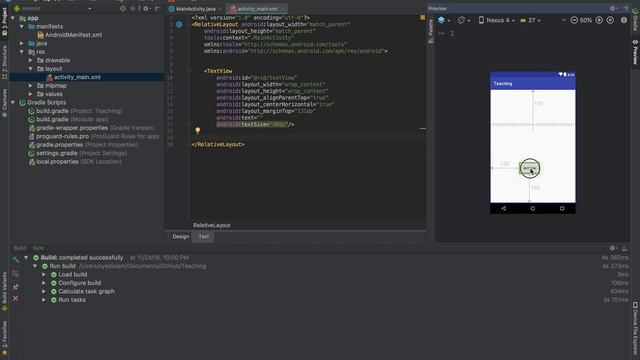Viewport: 640px width, 360px height.
Task: Open build.gradle (Module: app)
Action: pyautogui.click(x=68, y=120)
